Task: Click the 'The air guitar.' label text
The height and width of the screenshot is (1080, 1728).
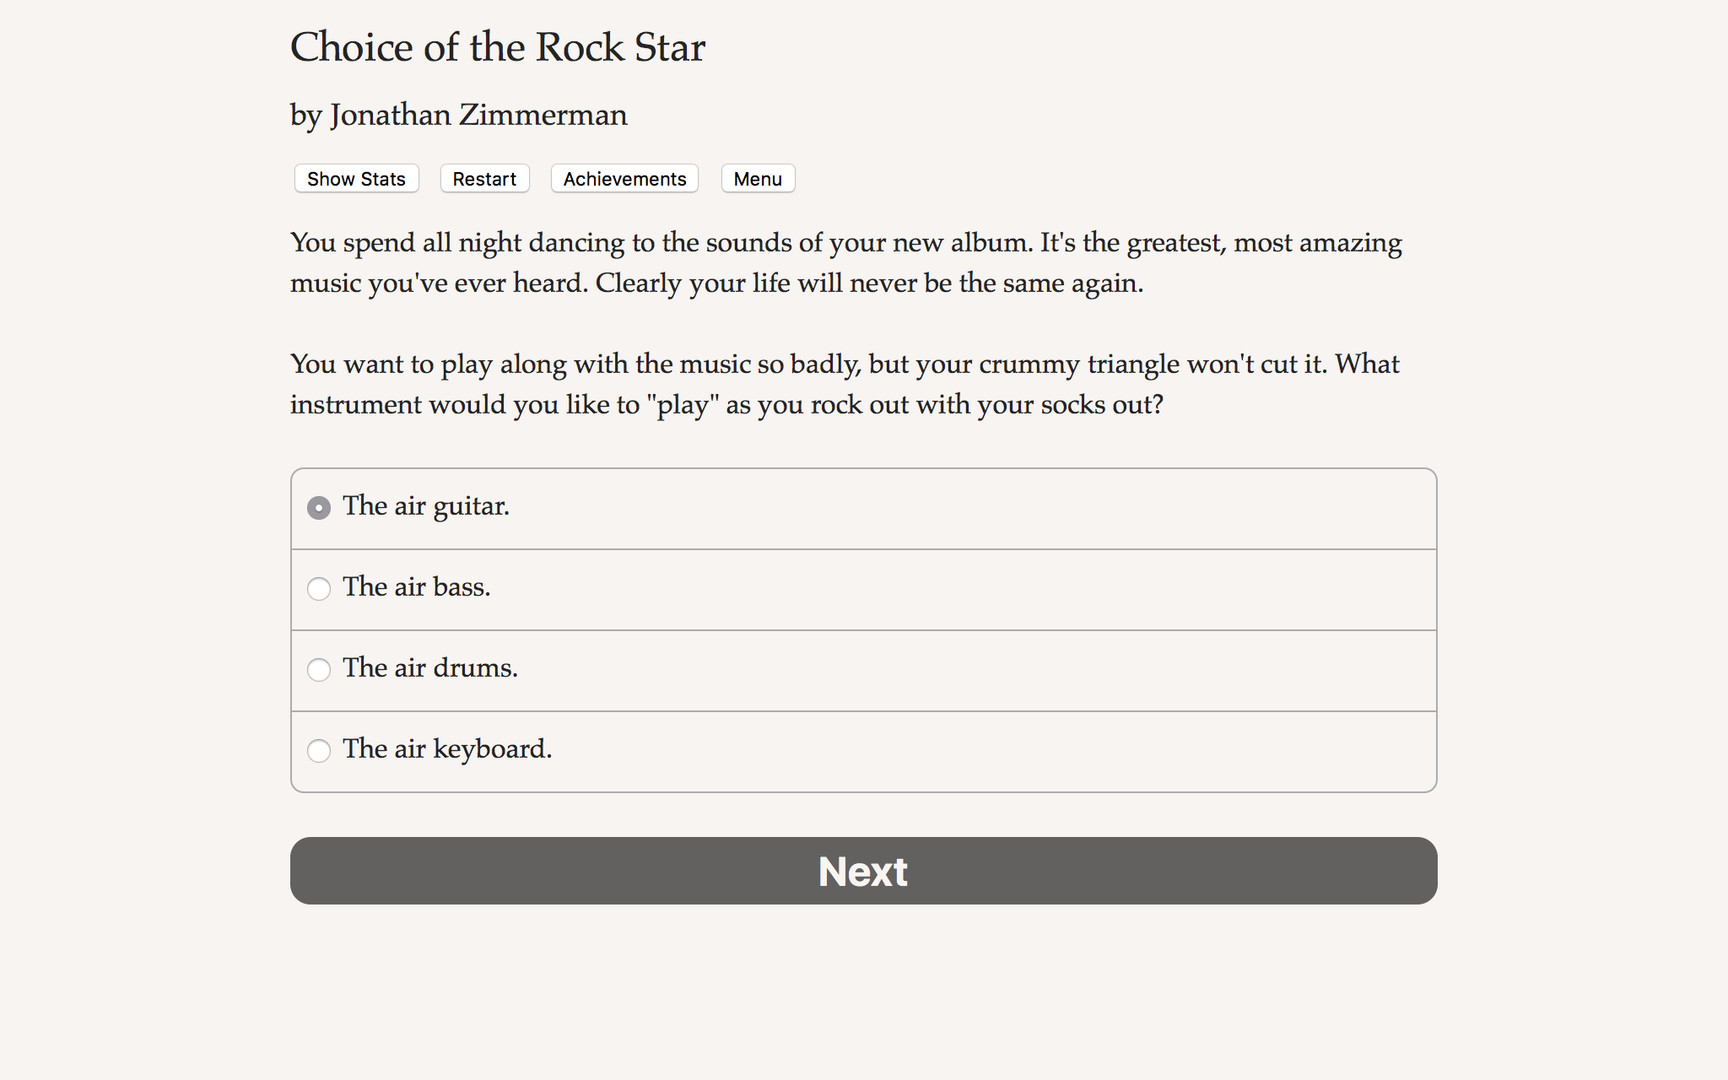Action: tap(426, 507)
